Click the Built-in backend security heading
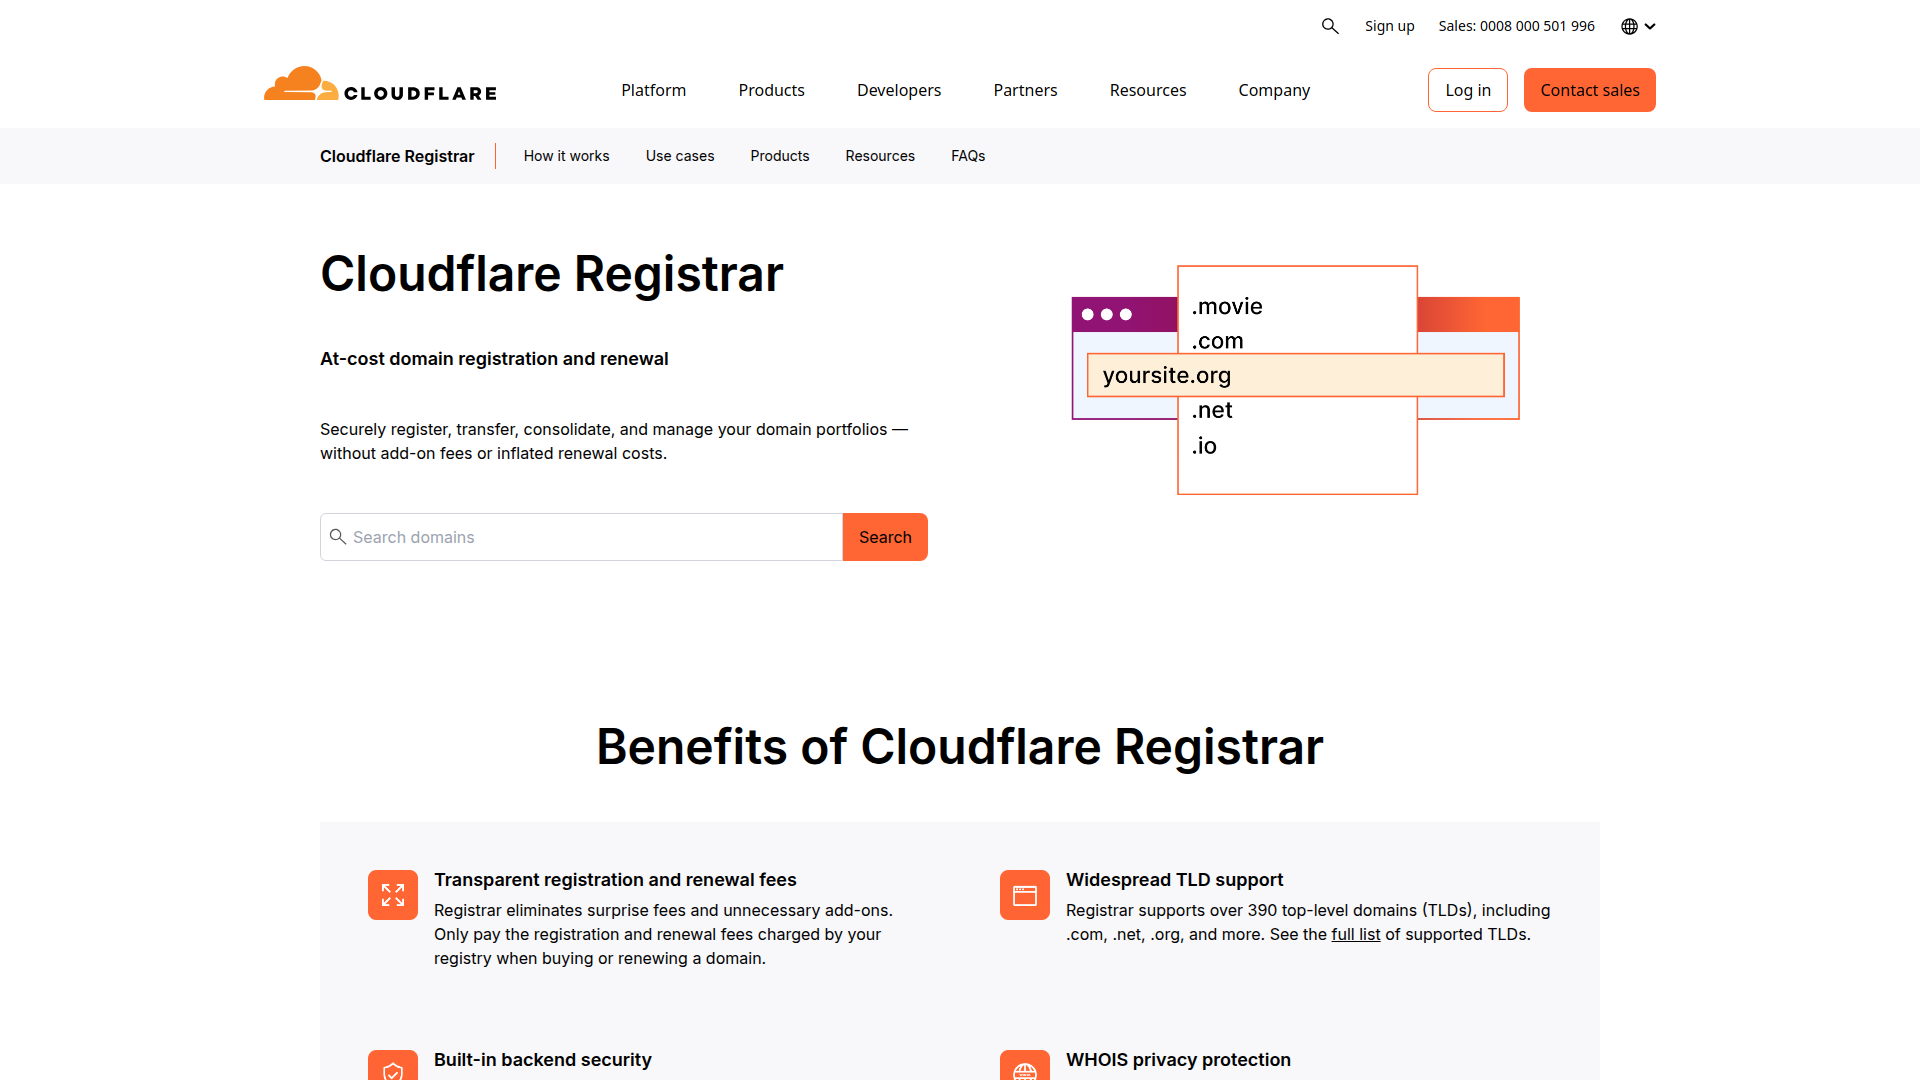This screenshot has height=1080, width=1920. [x=542, y=1060]
